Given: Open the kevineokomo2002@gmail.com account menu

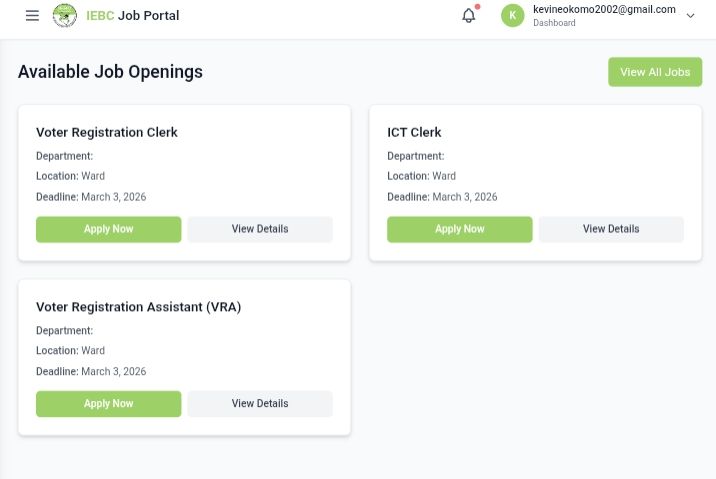Looking at the screenshot, I should click(x=604, y=10).
